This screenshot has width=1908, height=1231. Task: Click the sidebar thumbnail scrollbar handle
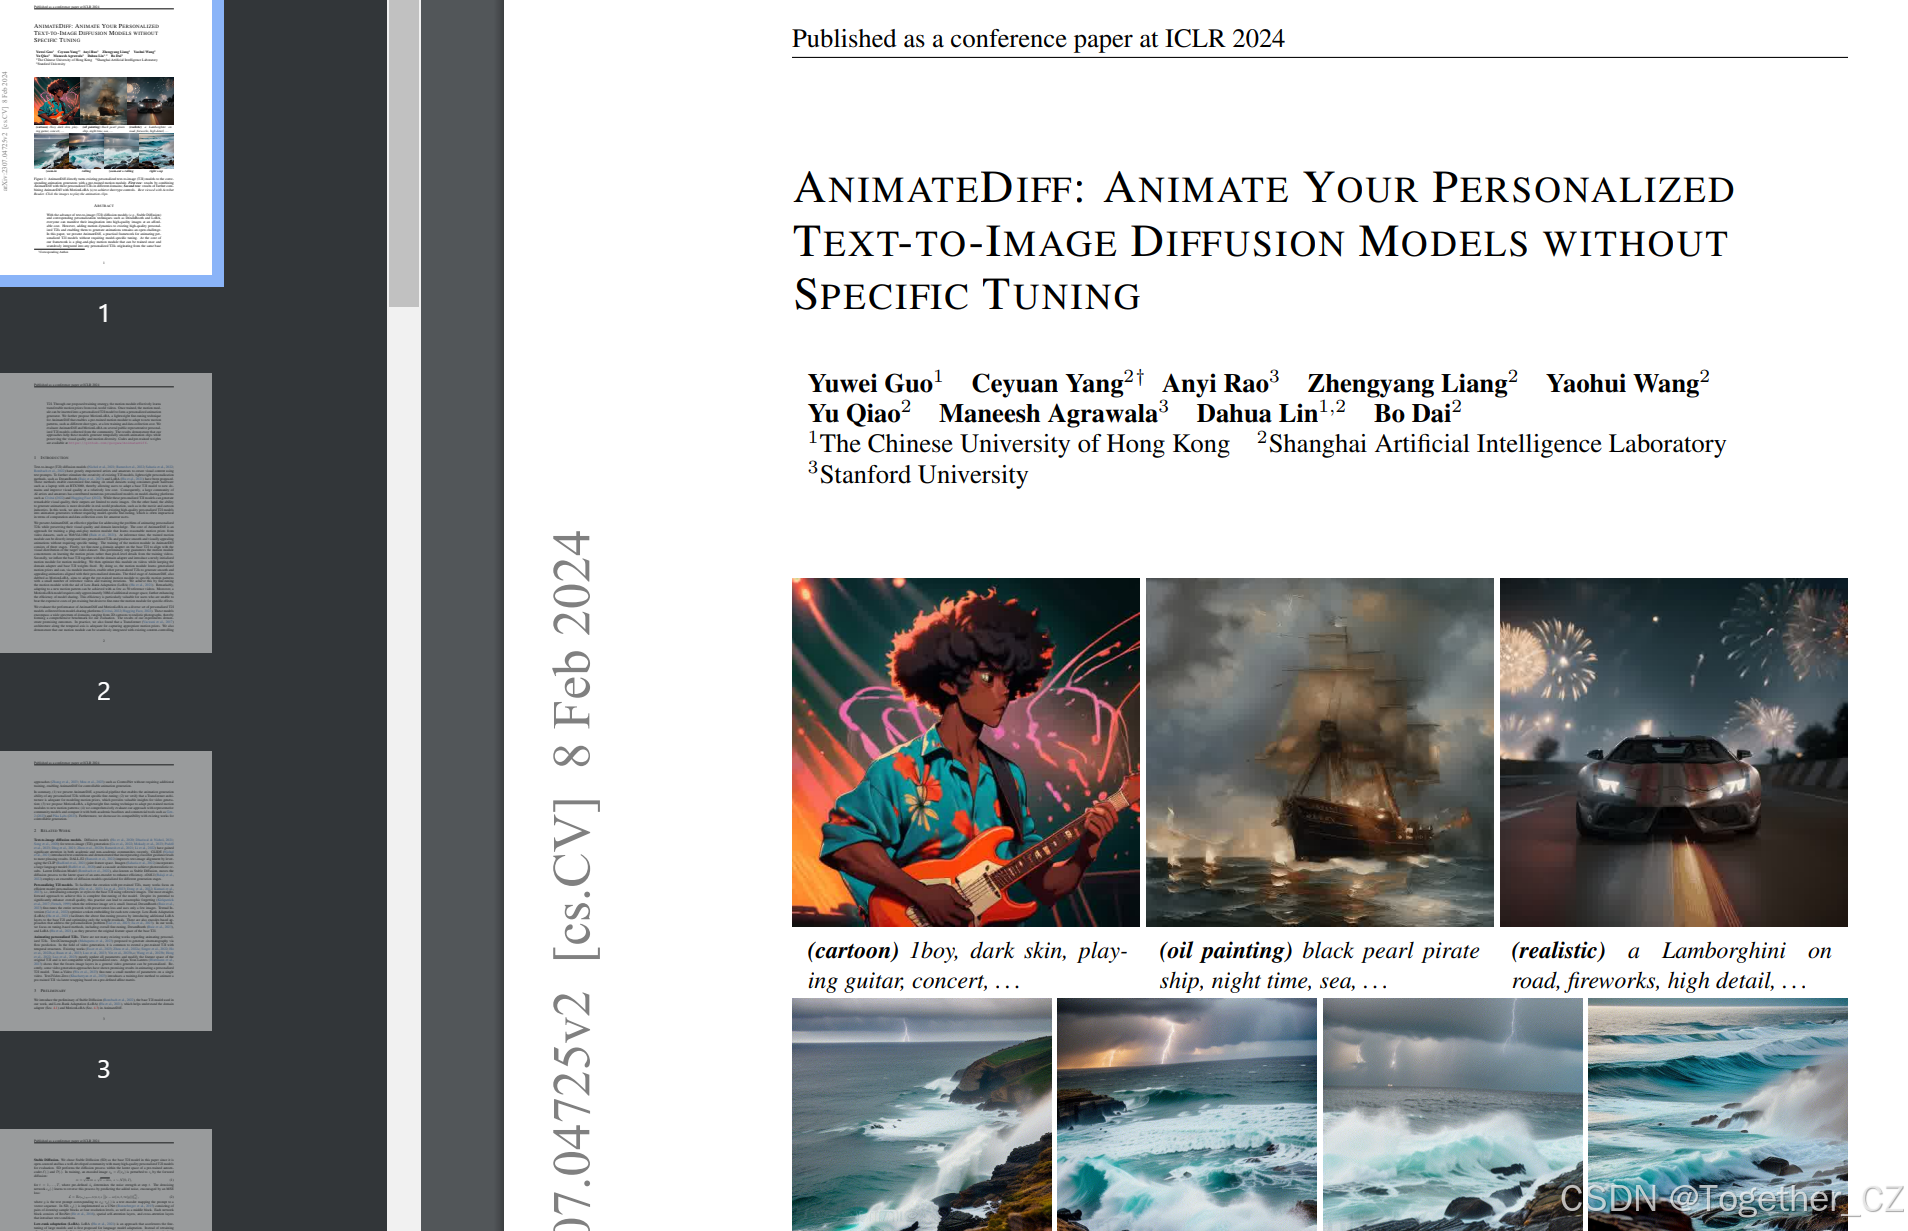pyautogui.click(x=404, y=153)
